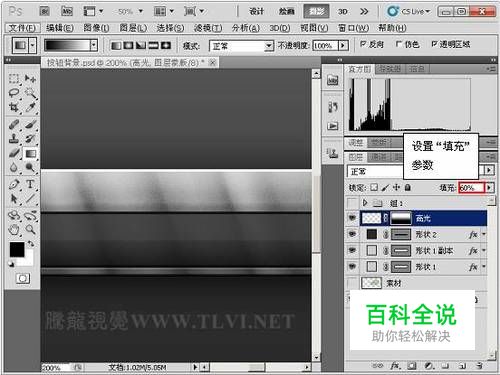This screenshot has height=375, width=500.
Task: Select the Healing Brush tool
Action: pyautogui.click(x=14, y=125)
